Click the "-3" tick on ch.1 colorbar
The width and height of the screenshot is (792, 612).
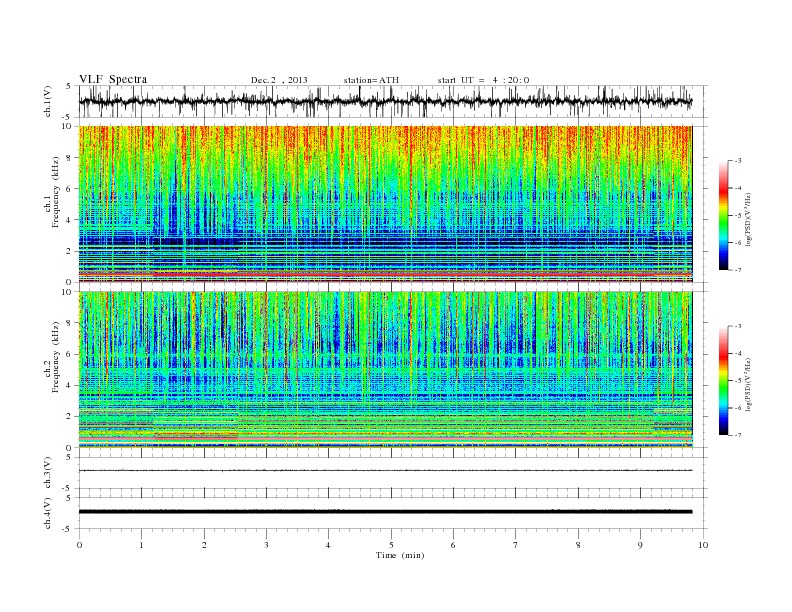pyautogui.click(x=738, y=161)
